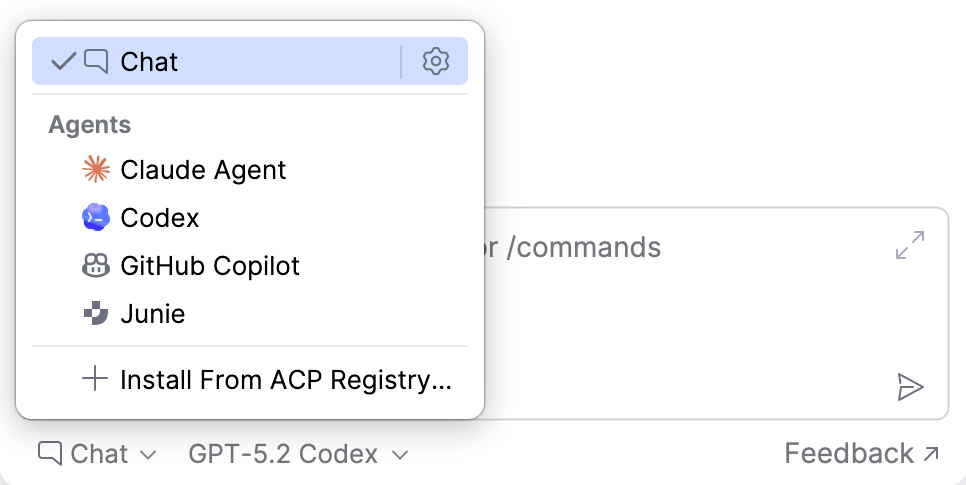
Task: Open the GPT-5.2 Codex model dropdown
Action: click(298, 454)
